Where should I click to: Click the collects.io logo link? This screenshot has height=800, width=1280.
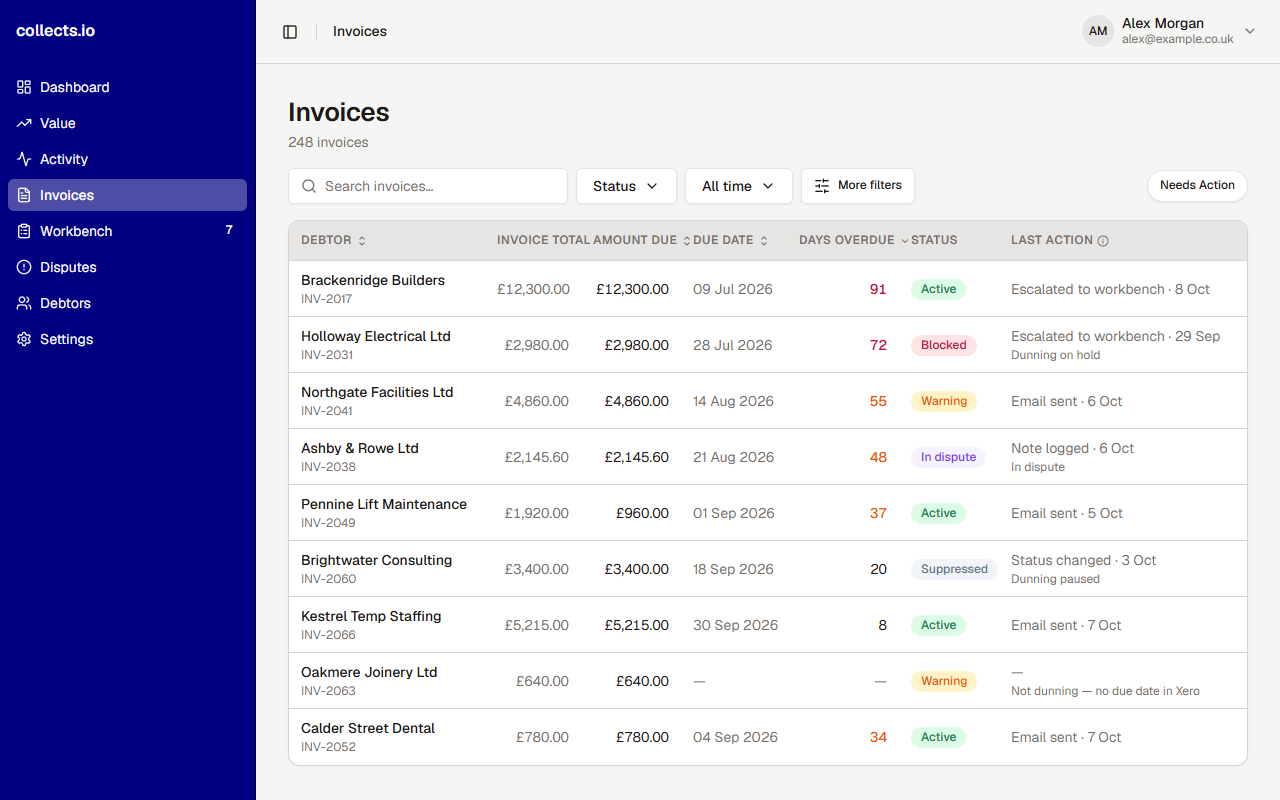(x=56, y=31)
